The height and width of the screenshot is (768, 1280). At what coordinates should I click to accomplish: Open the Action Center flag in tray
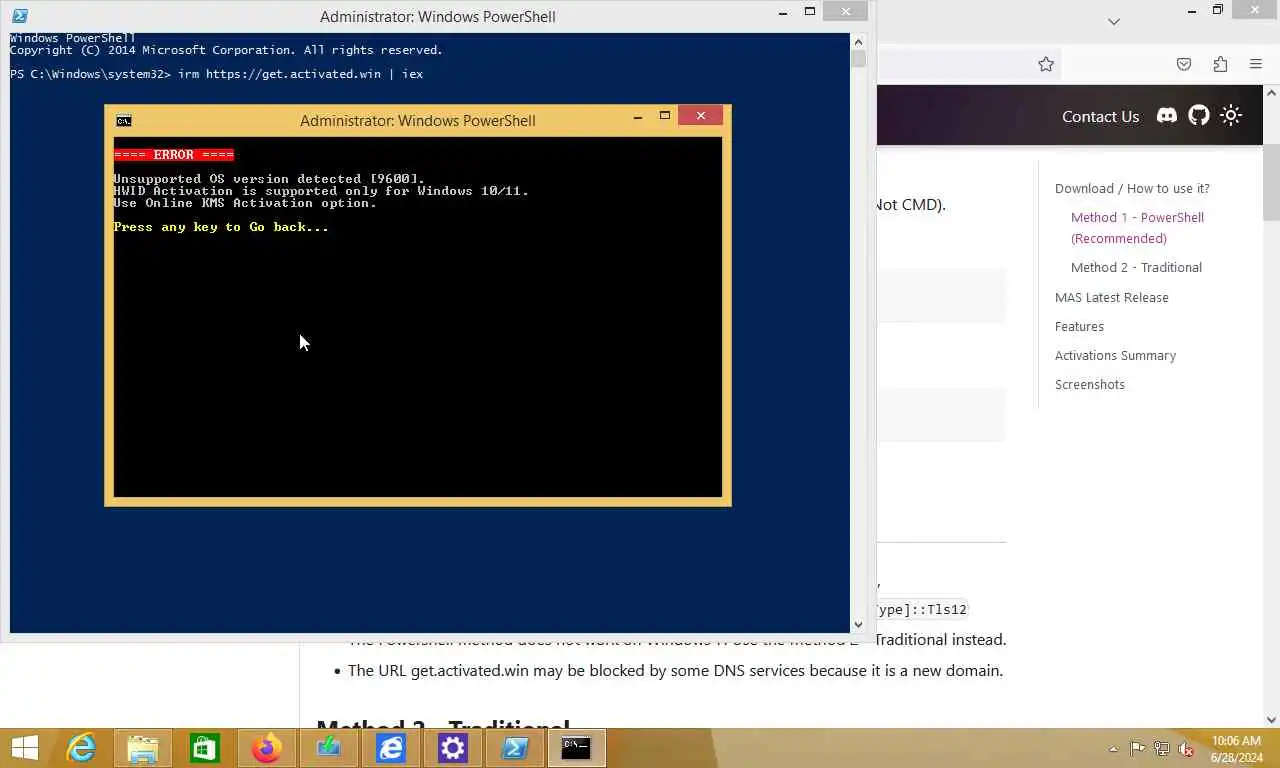pos(1138,749)
